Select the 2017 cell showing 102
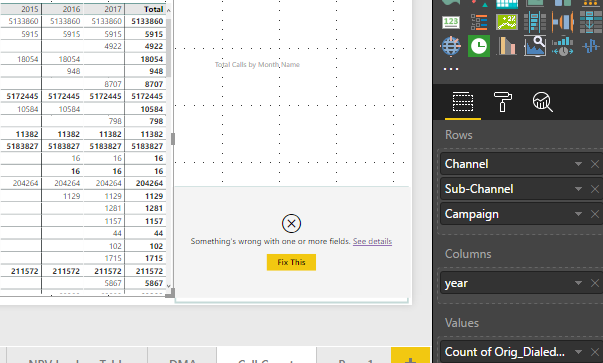 coord(115,246)
